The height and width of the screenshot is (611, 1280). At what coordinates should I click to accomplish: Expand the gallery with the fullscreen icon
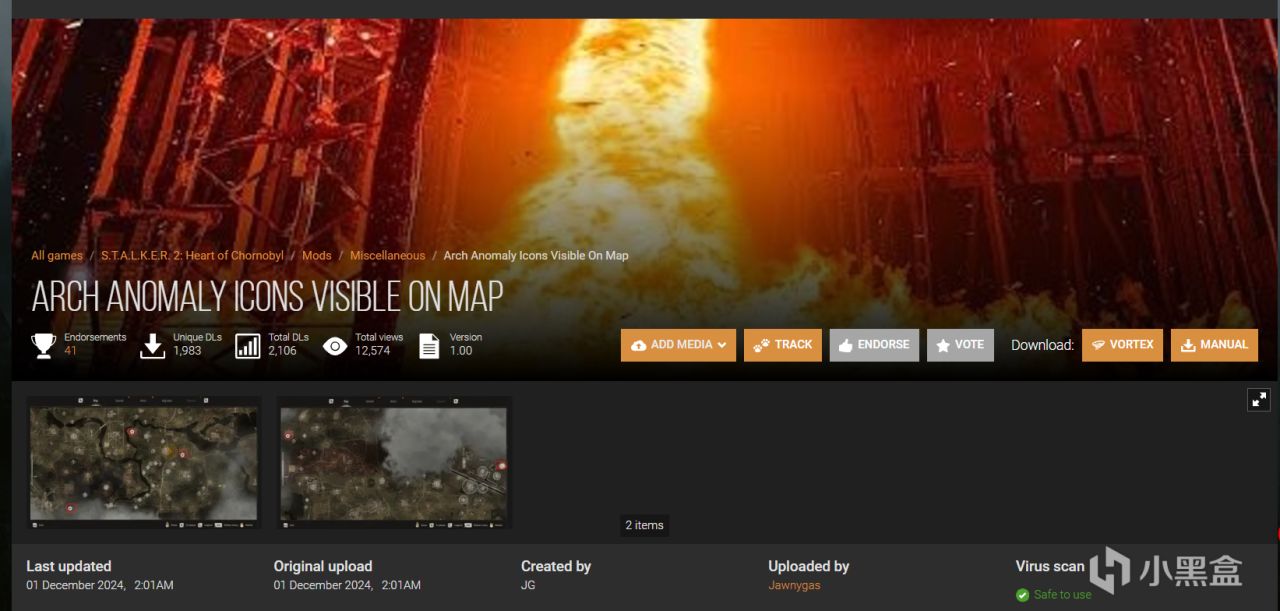(x=1259, y=400)
